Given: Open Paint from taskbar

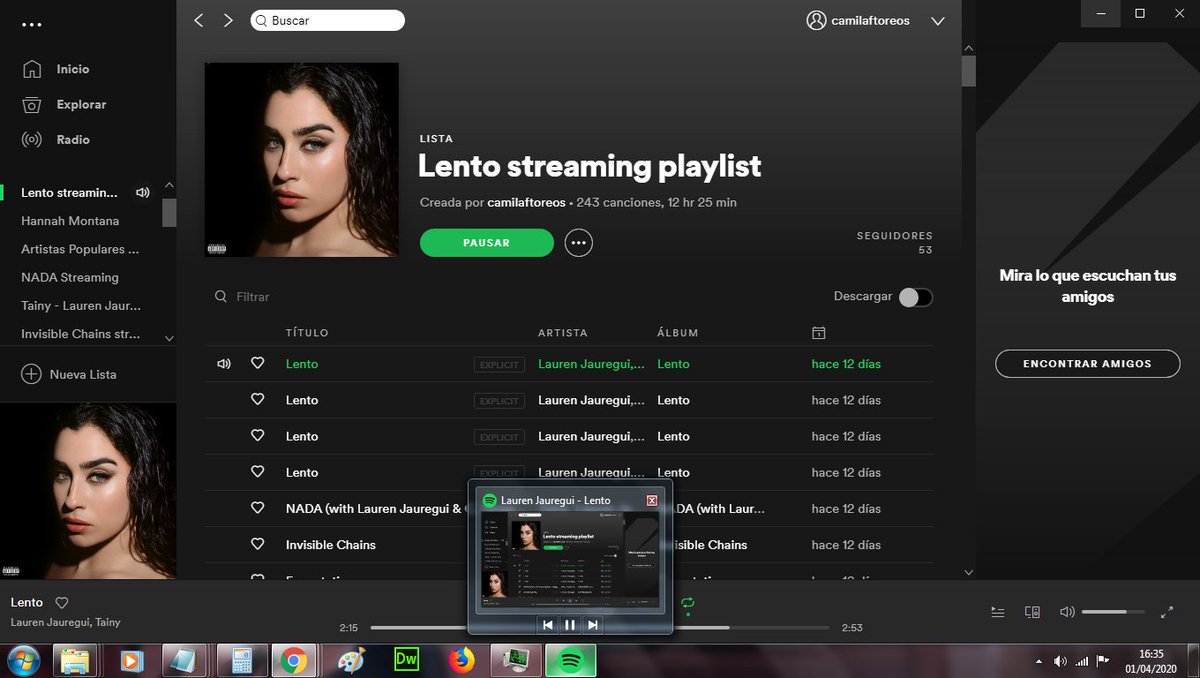Looking at the screenshot, I should click(351, 660).
